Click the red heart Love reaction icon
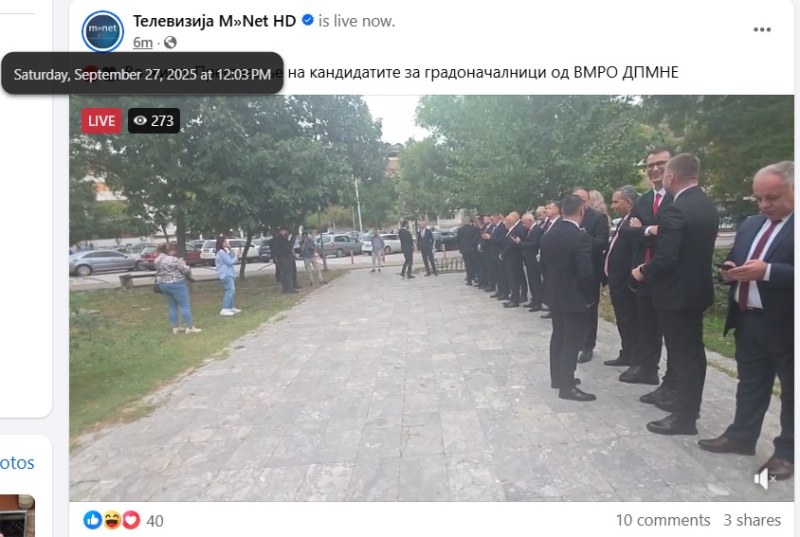 point(131,520)
